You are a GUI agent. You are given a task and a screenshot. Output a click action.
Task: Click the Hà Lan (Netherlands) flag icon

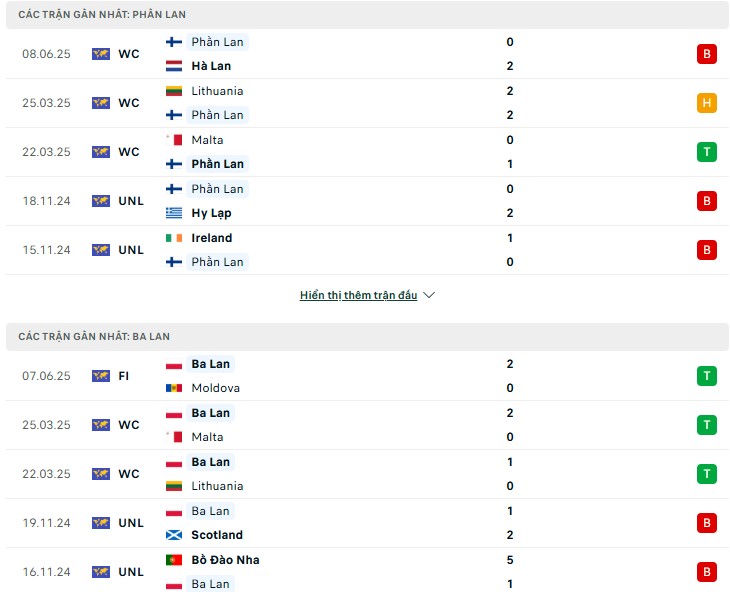[x=174, y=66]
